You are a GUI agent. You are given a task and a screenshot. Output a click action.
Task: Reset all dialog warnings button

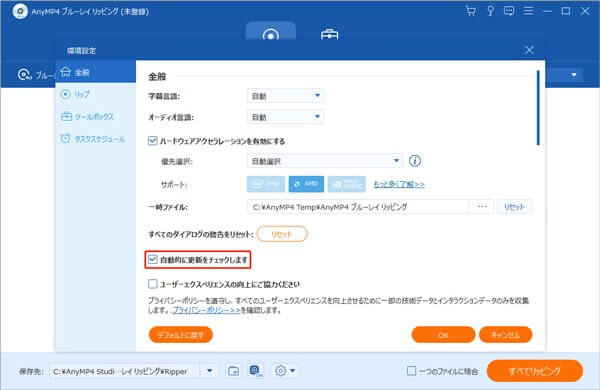(x=282, y=234)
